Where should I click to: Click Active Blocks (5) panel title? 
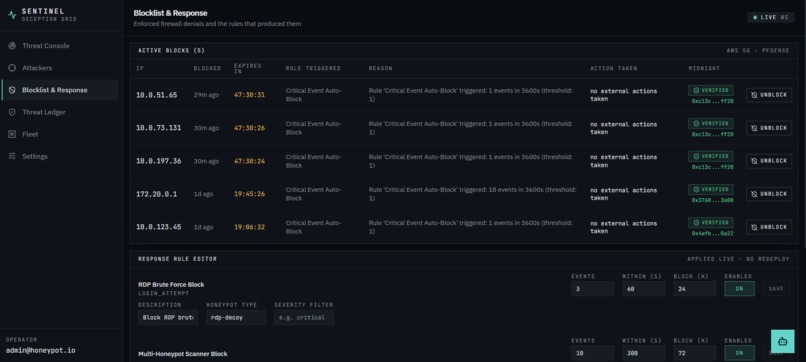point(171,50)
